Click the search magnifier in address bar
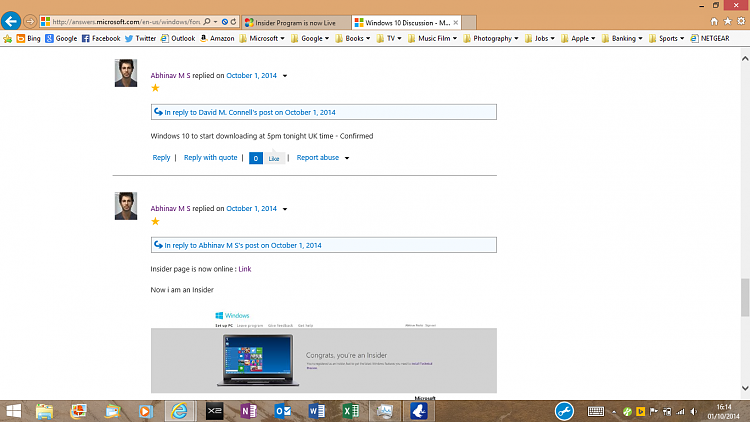 207,22
